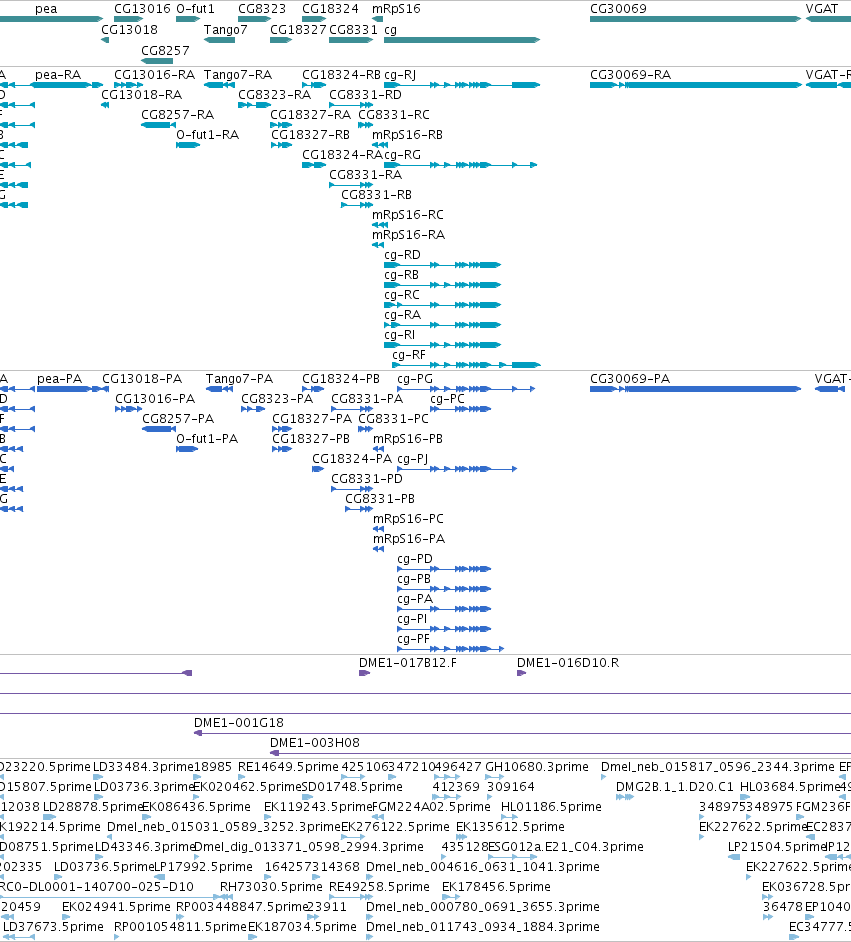Select the DME1-016D10.R clone marker

pyautogui.click(x=521, y=673)
